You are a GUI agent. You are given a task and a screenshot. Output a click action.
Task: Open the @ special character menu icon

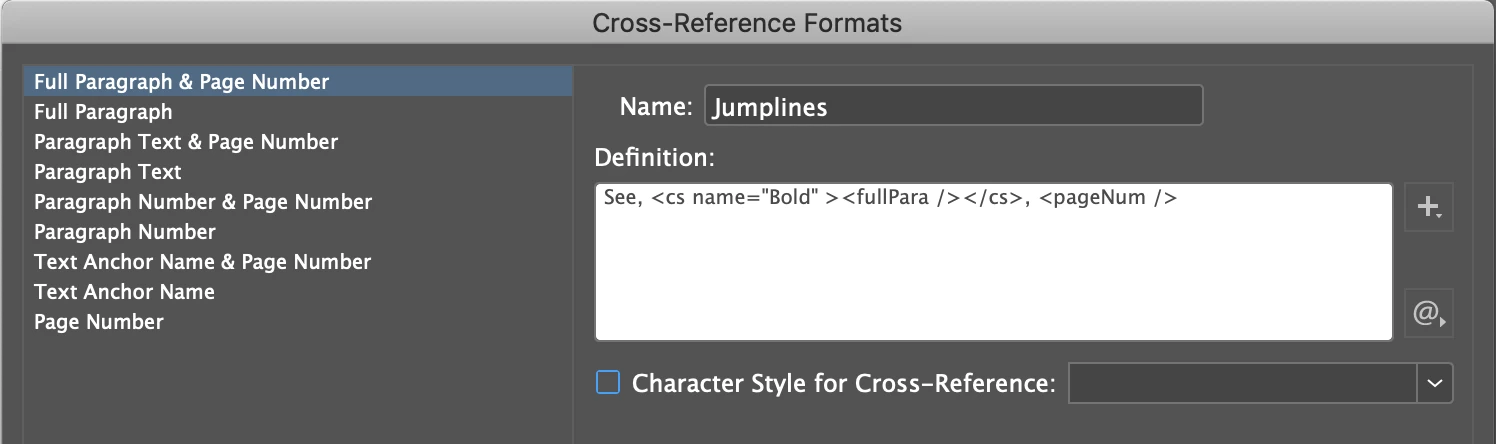coord(1428,315)
